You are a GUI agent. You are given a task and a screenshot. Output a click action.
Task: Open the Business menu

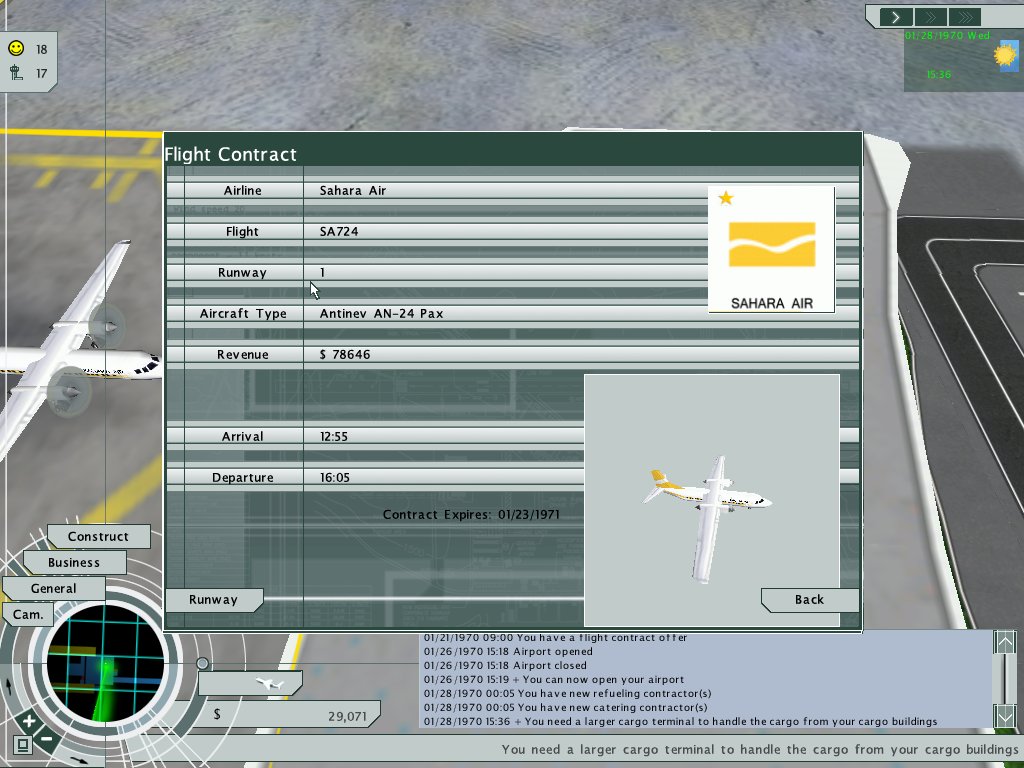click(74, 563)
